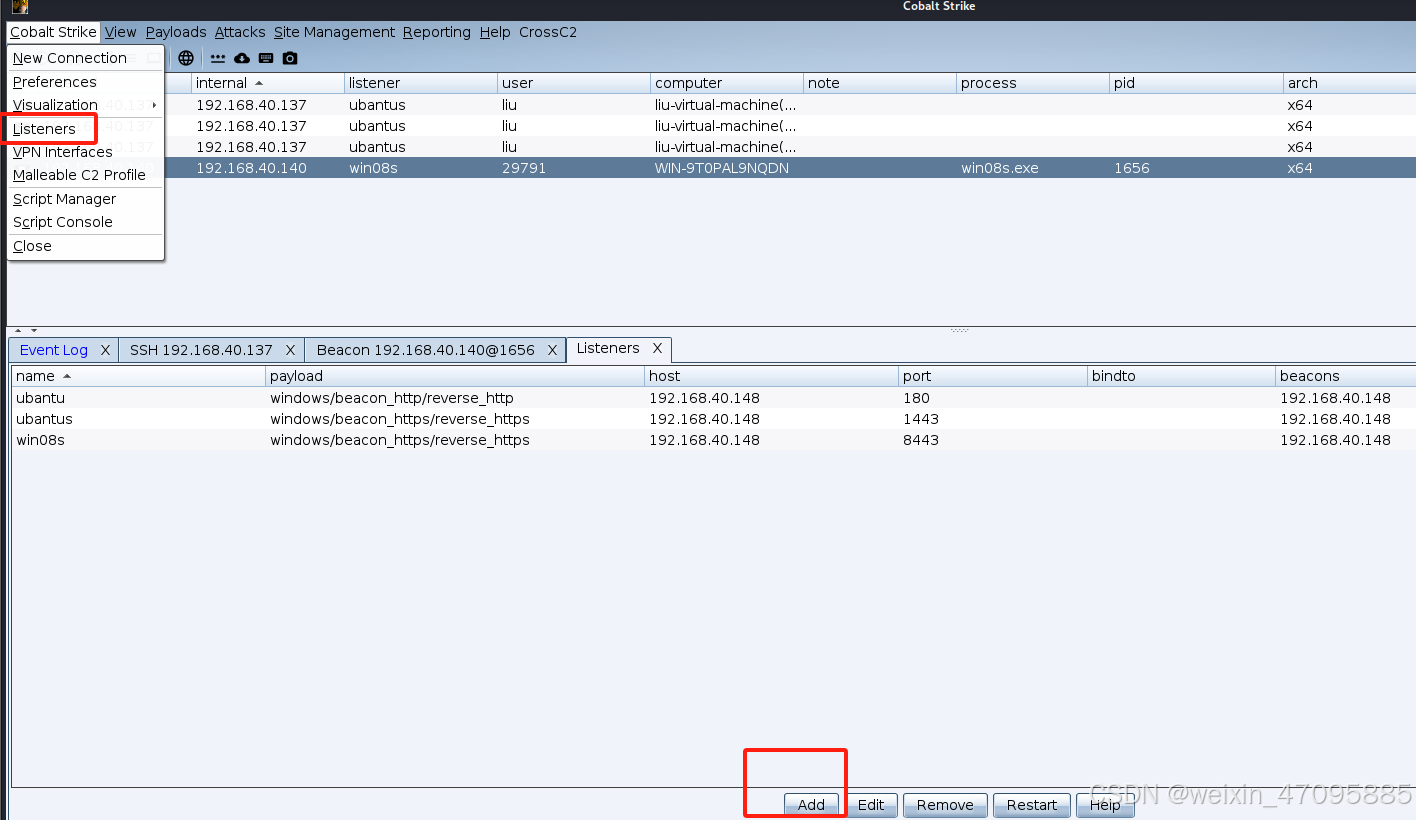Sort sessions by the user column header

pyautogui.click(x=573, y=83)
